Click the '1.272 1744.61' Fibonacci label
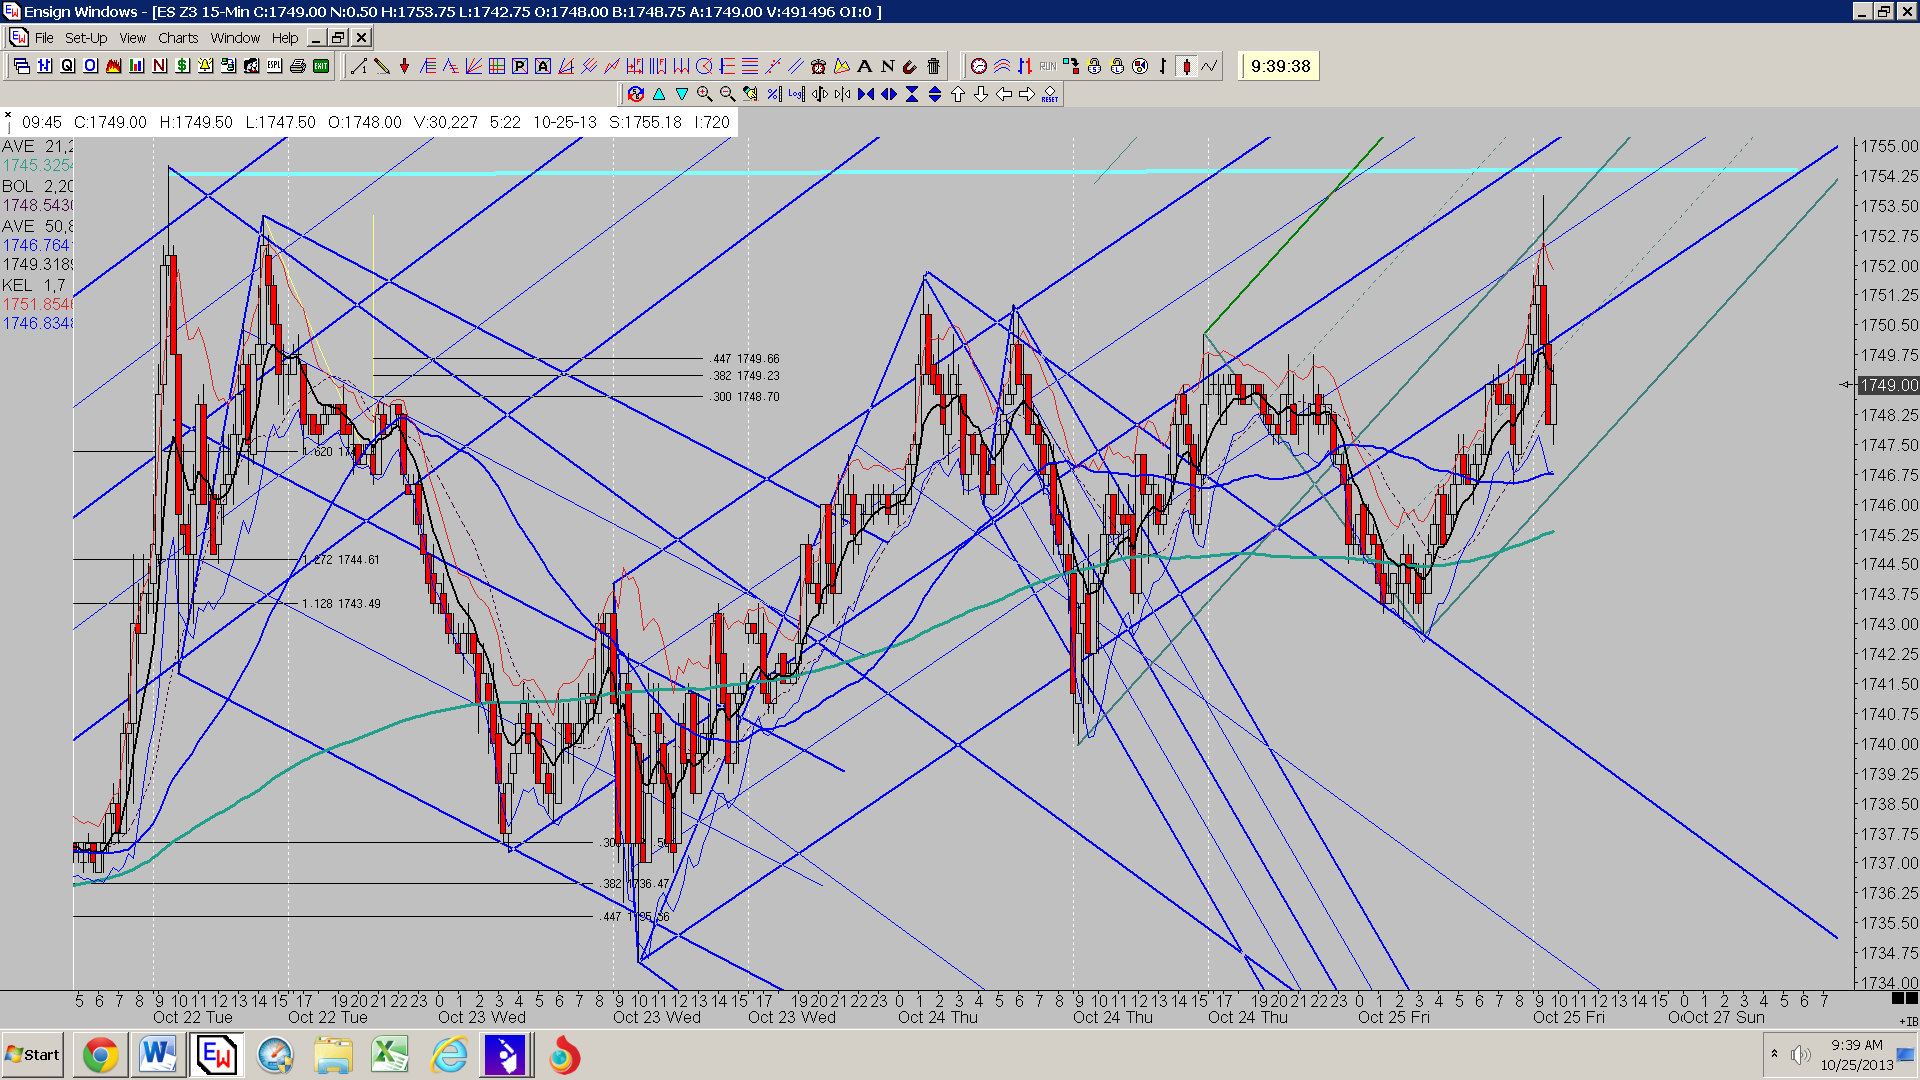Image resolution: width=1920 pixels, height=1080 pixels. (341, 559)
